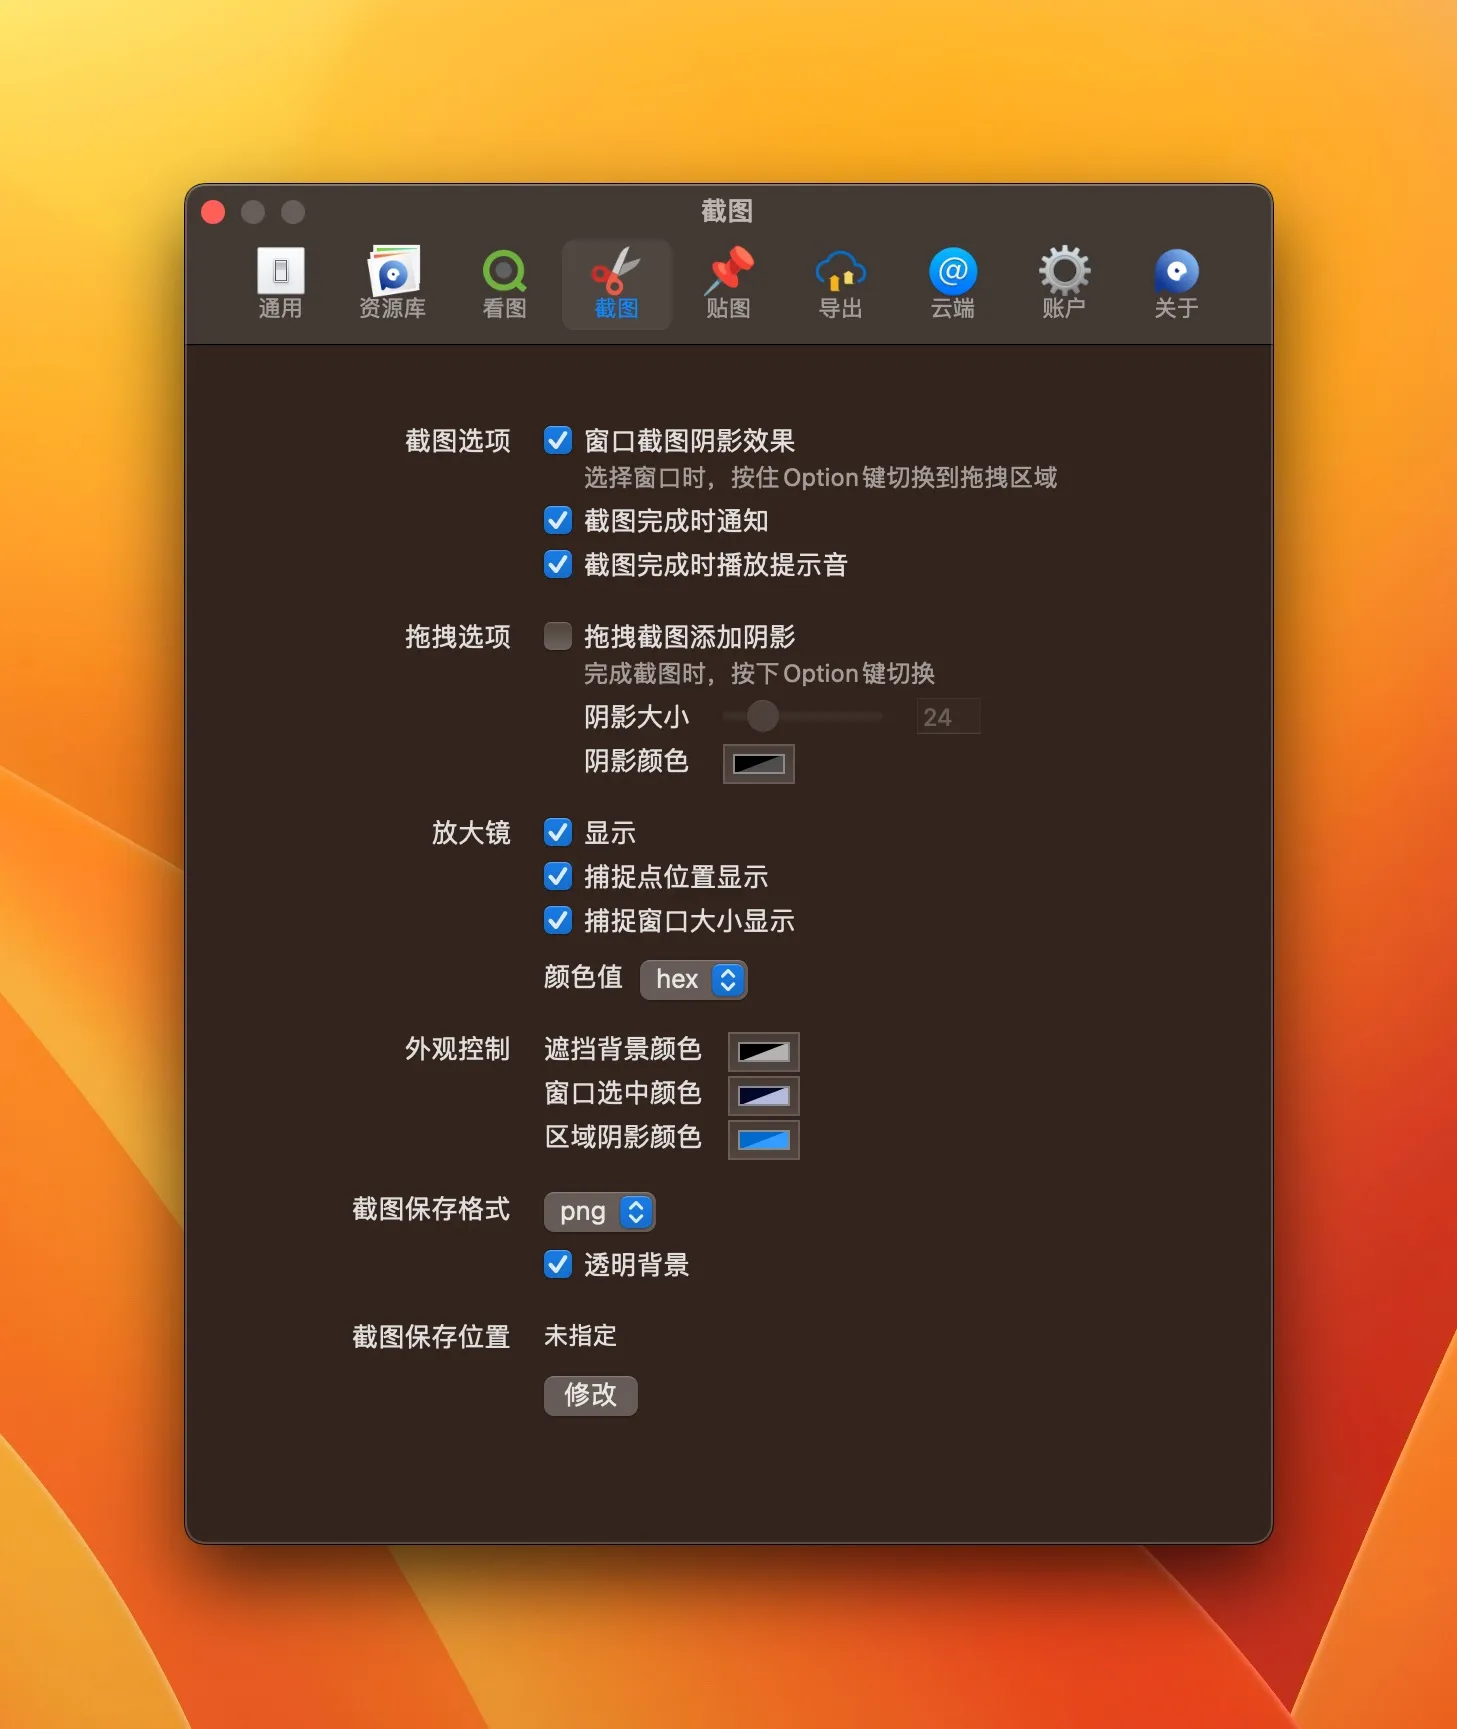Select the 截图 scissors tab
Viewport: 1457px width, 1729px height.
[617, 284]
